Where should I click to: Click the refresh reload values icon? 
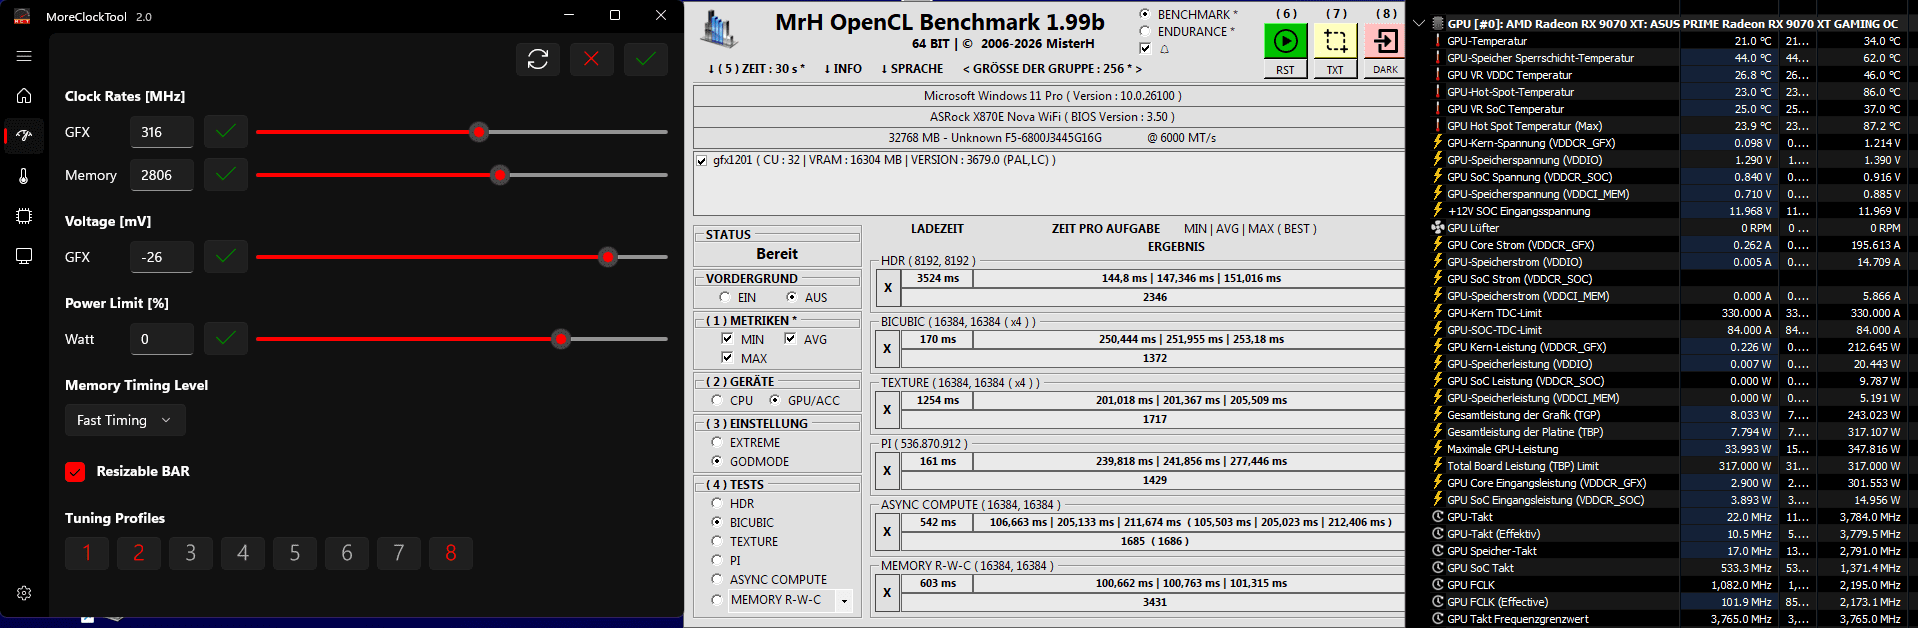coord(538,59)
